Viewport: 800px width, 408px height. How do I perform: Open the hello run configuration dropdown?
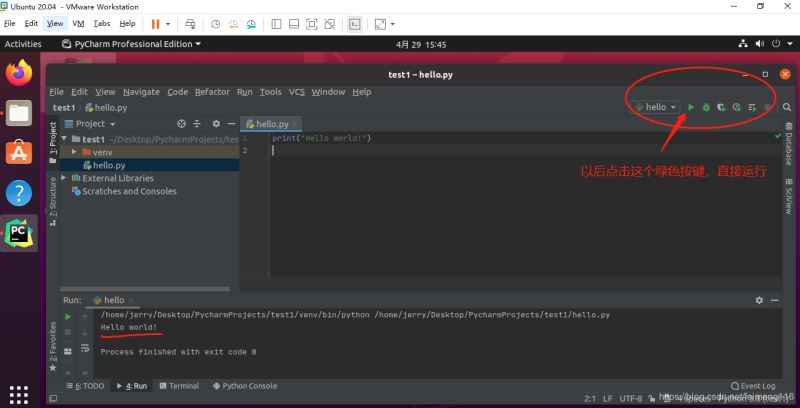pos(656,107)
